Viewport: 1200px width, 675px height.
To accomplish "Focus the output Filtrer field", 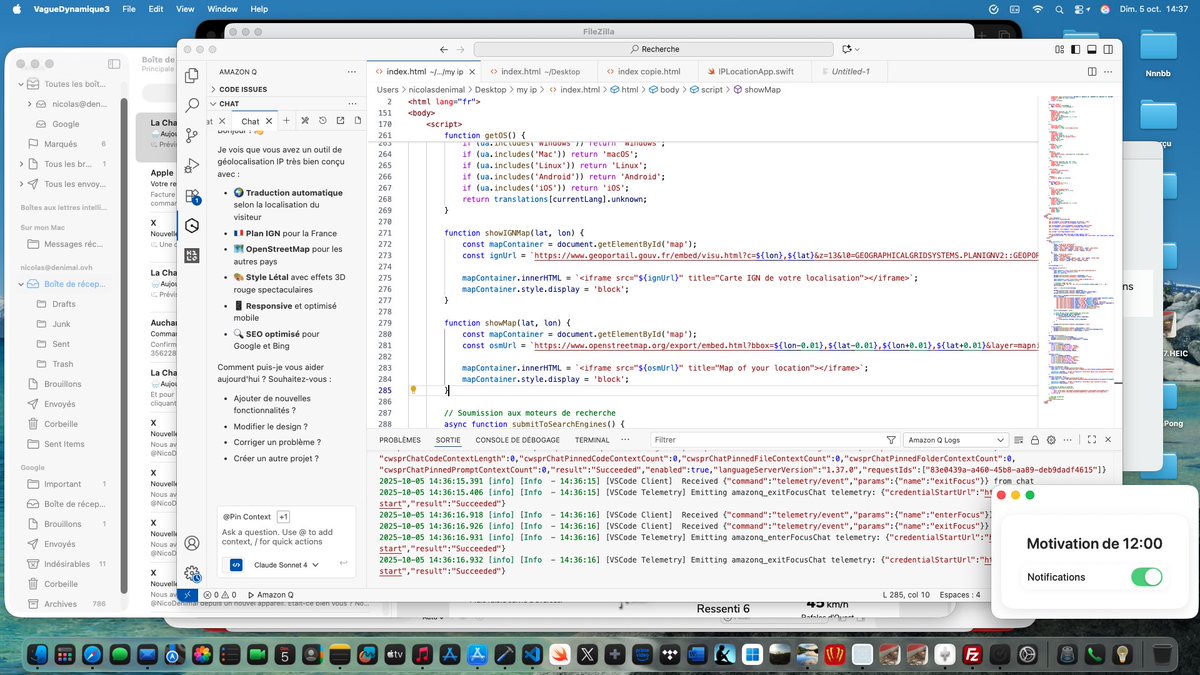I will (763, 440).
